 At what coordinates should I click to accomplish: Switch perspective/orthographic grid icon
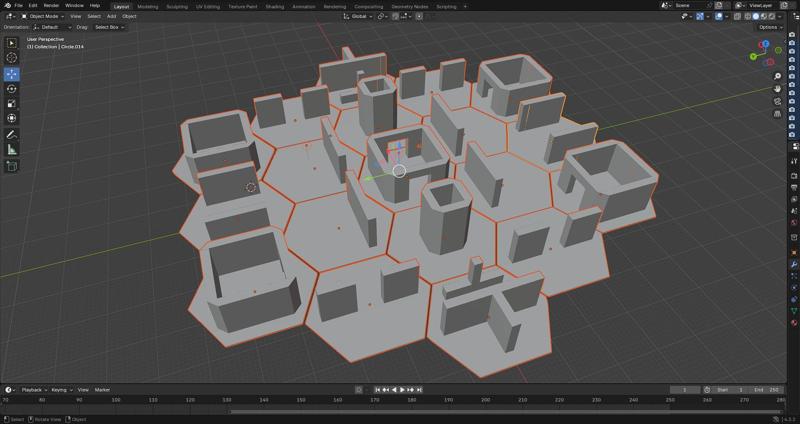pos(777,114)
